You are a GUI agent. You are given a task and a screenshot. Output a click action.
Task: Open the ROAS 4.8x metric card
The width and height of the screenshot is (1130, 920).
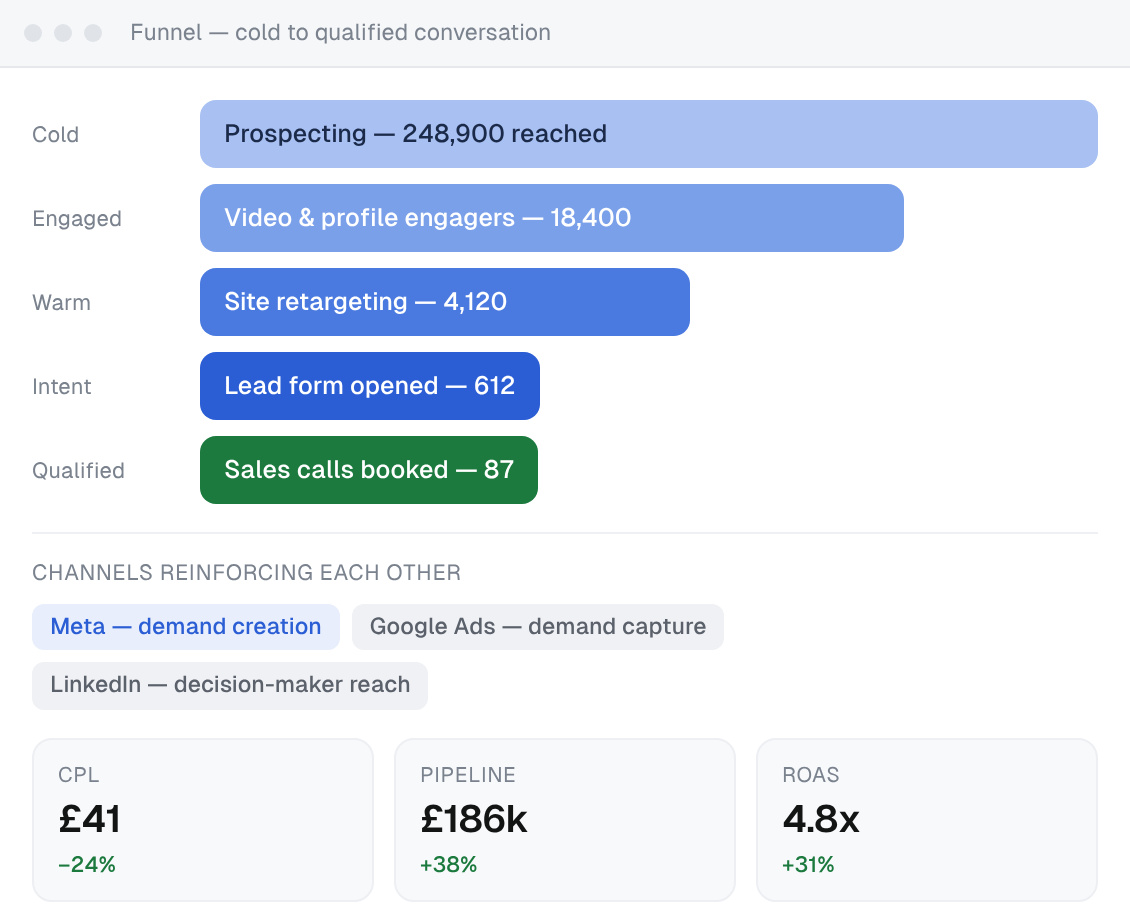coord(927,820)
